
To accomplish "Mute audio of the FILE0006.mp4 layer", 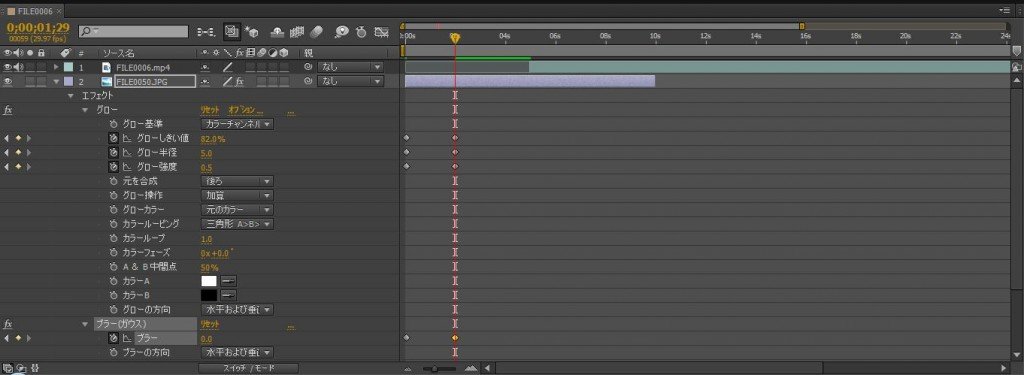I will [x=19, y=67].
